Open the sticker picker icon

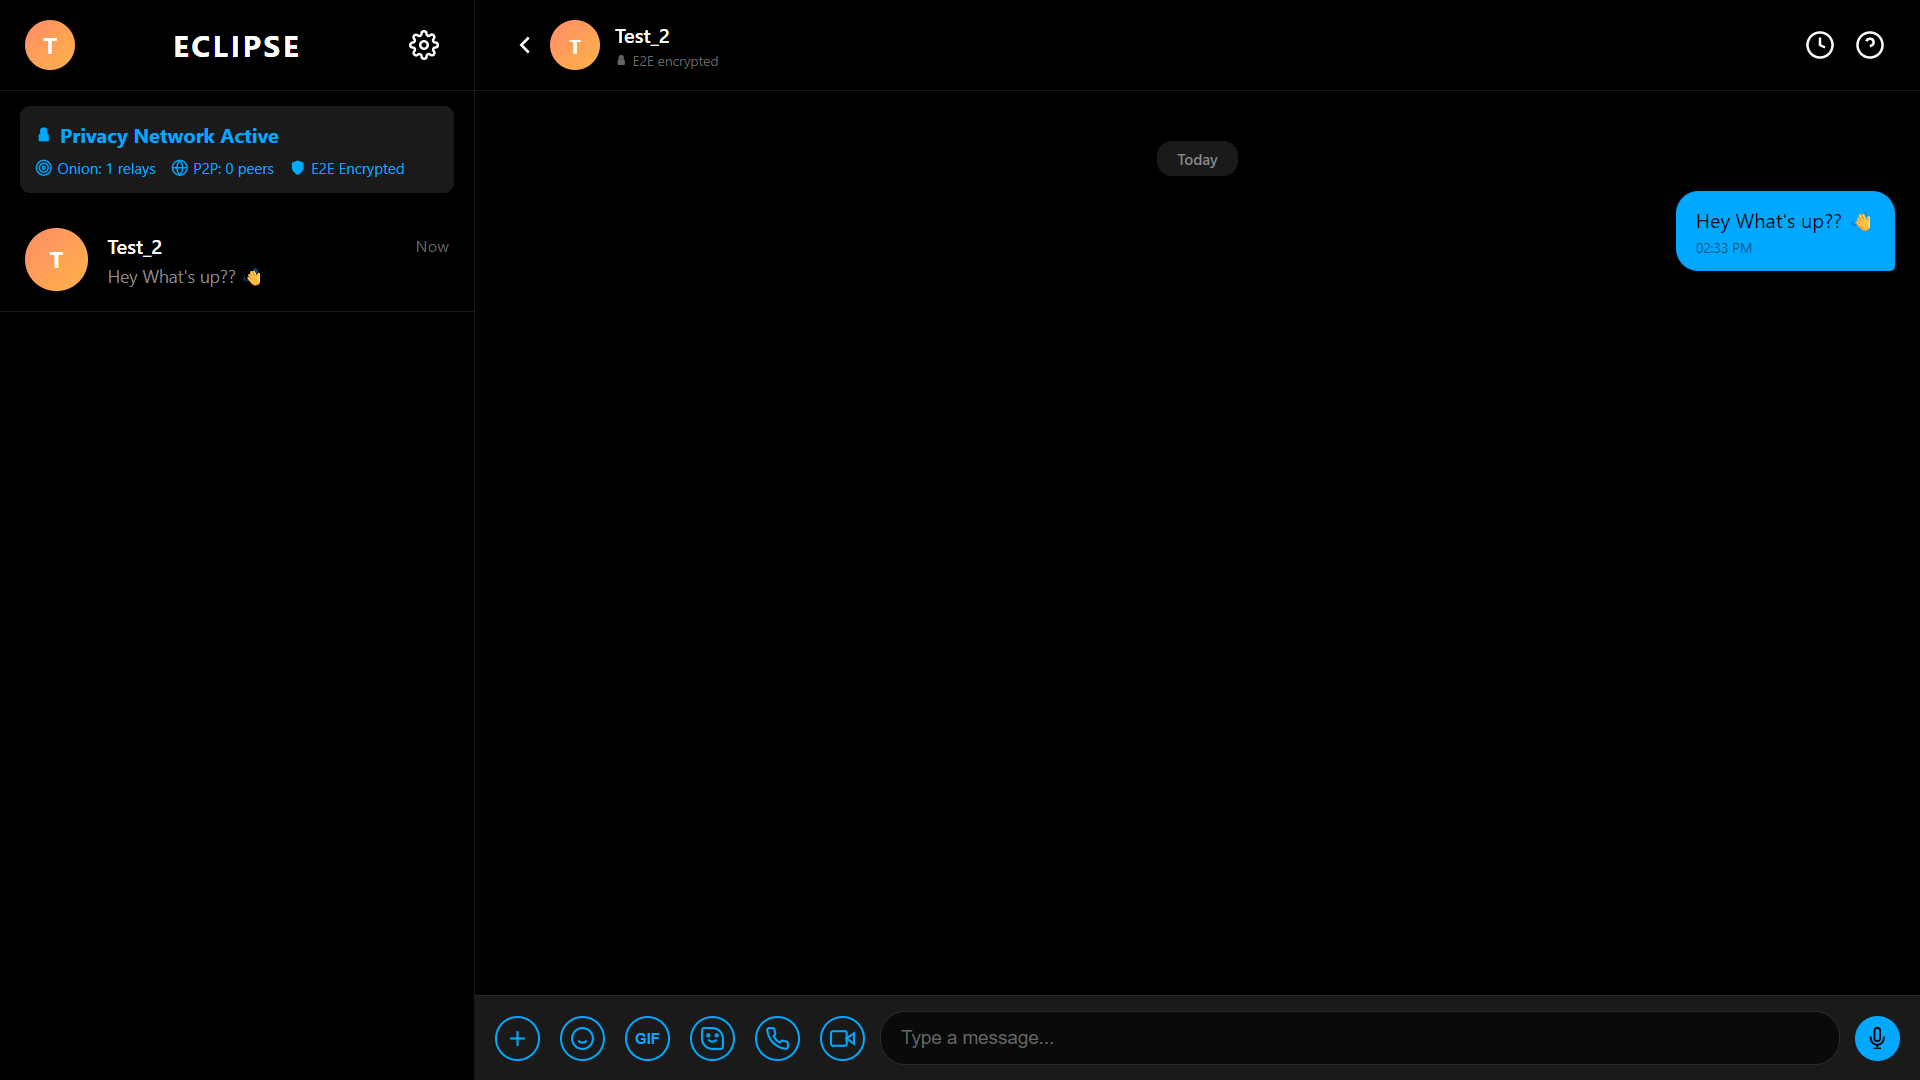[712, 1038]
